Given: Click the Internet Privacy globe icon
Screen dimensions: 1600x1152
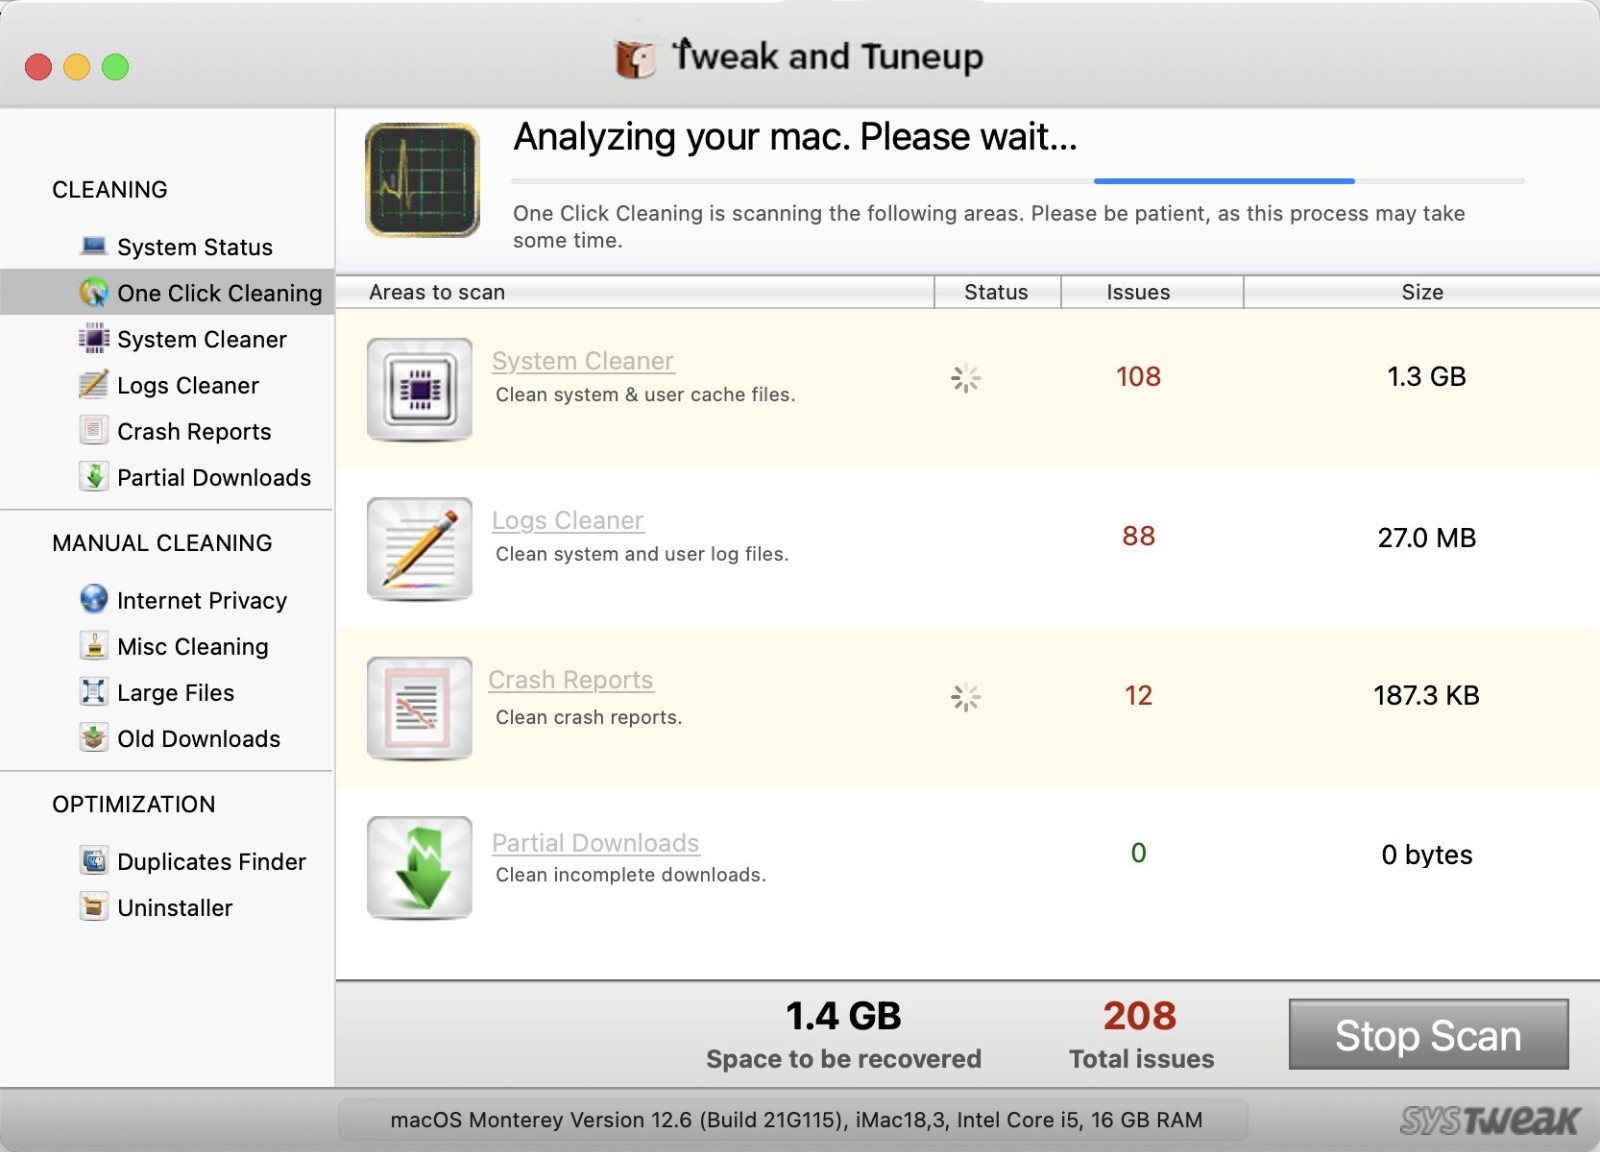Looking at the screenshot, I should [x=94, y=599].
